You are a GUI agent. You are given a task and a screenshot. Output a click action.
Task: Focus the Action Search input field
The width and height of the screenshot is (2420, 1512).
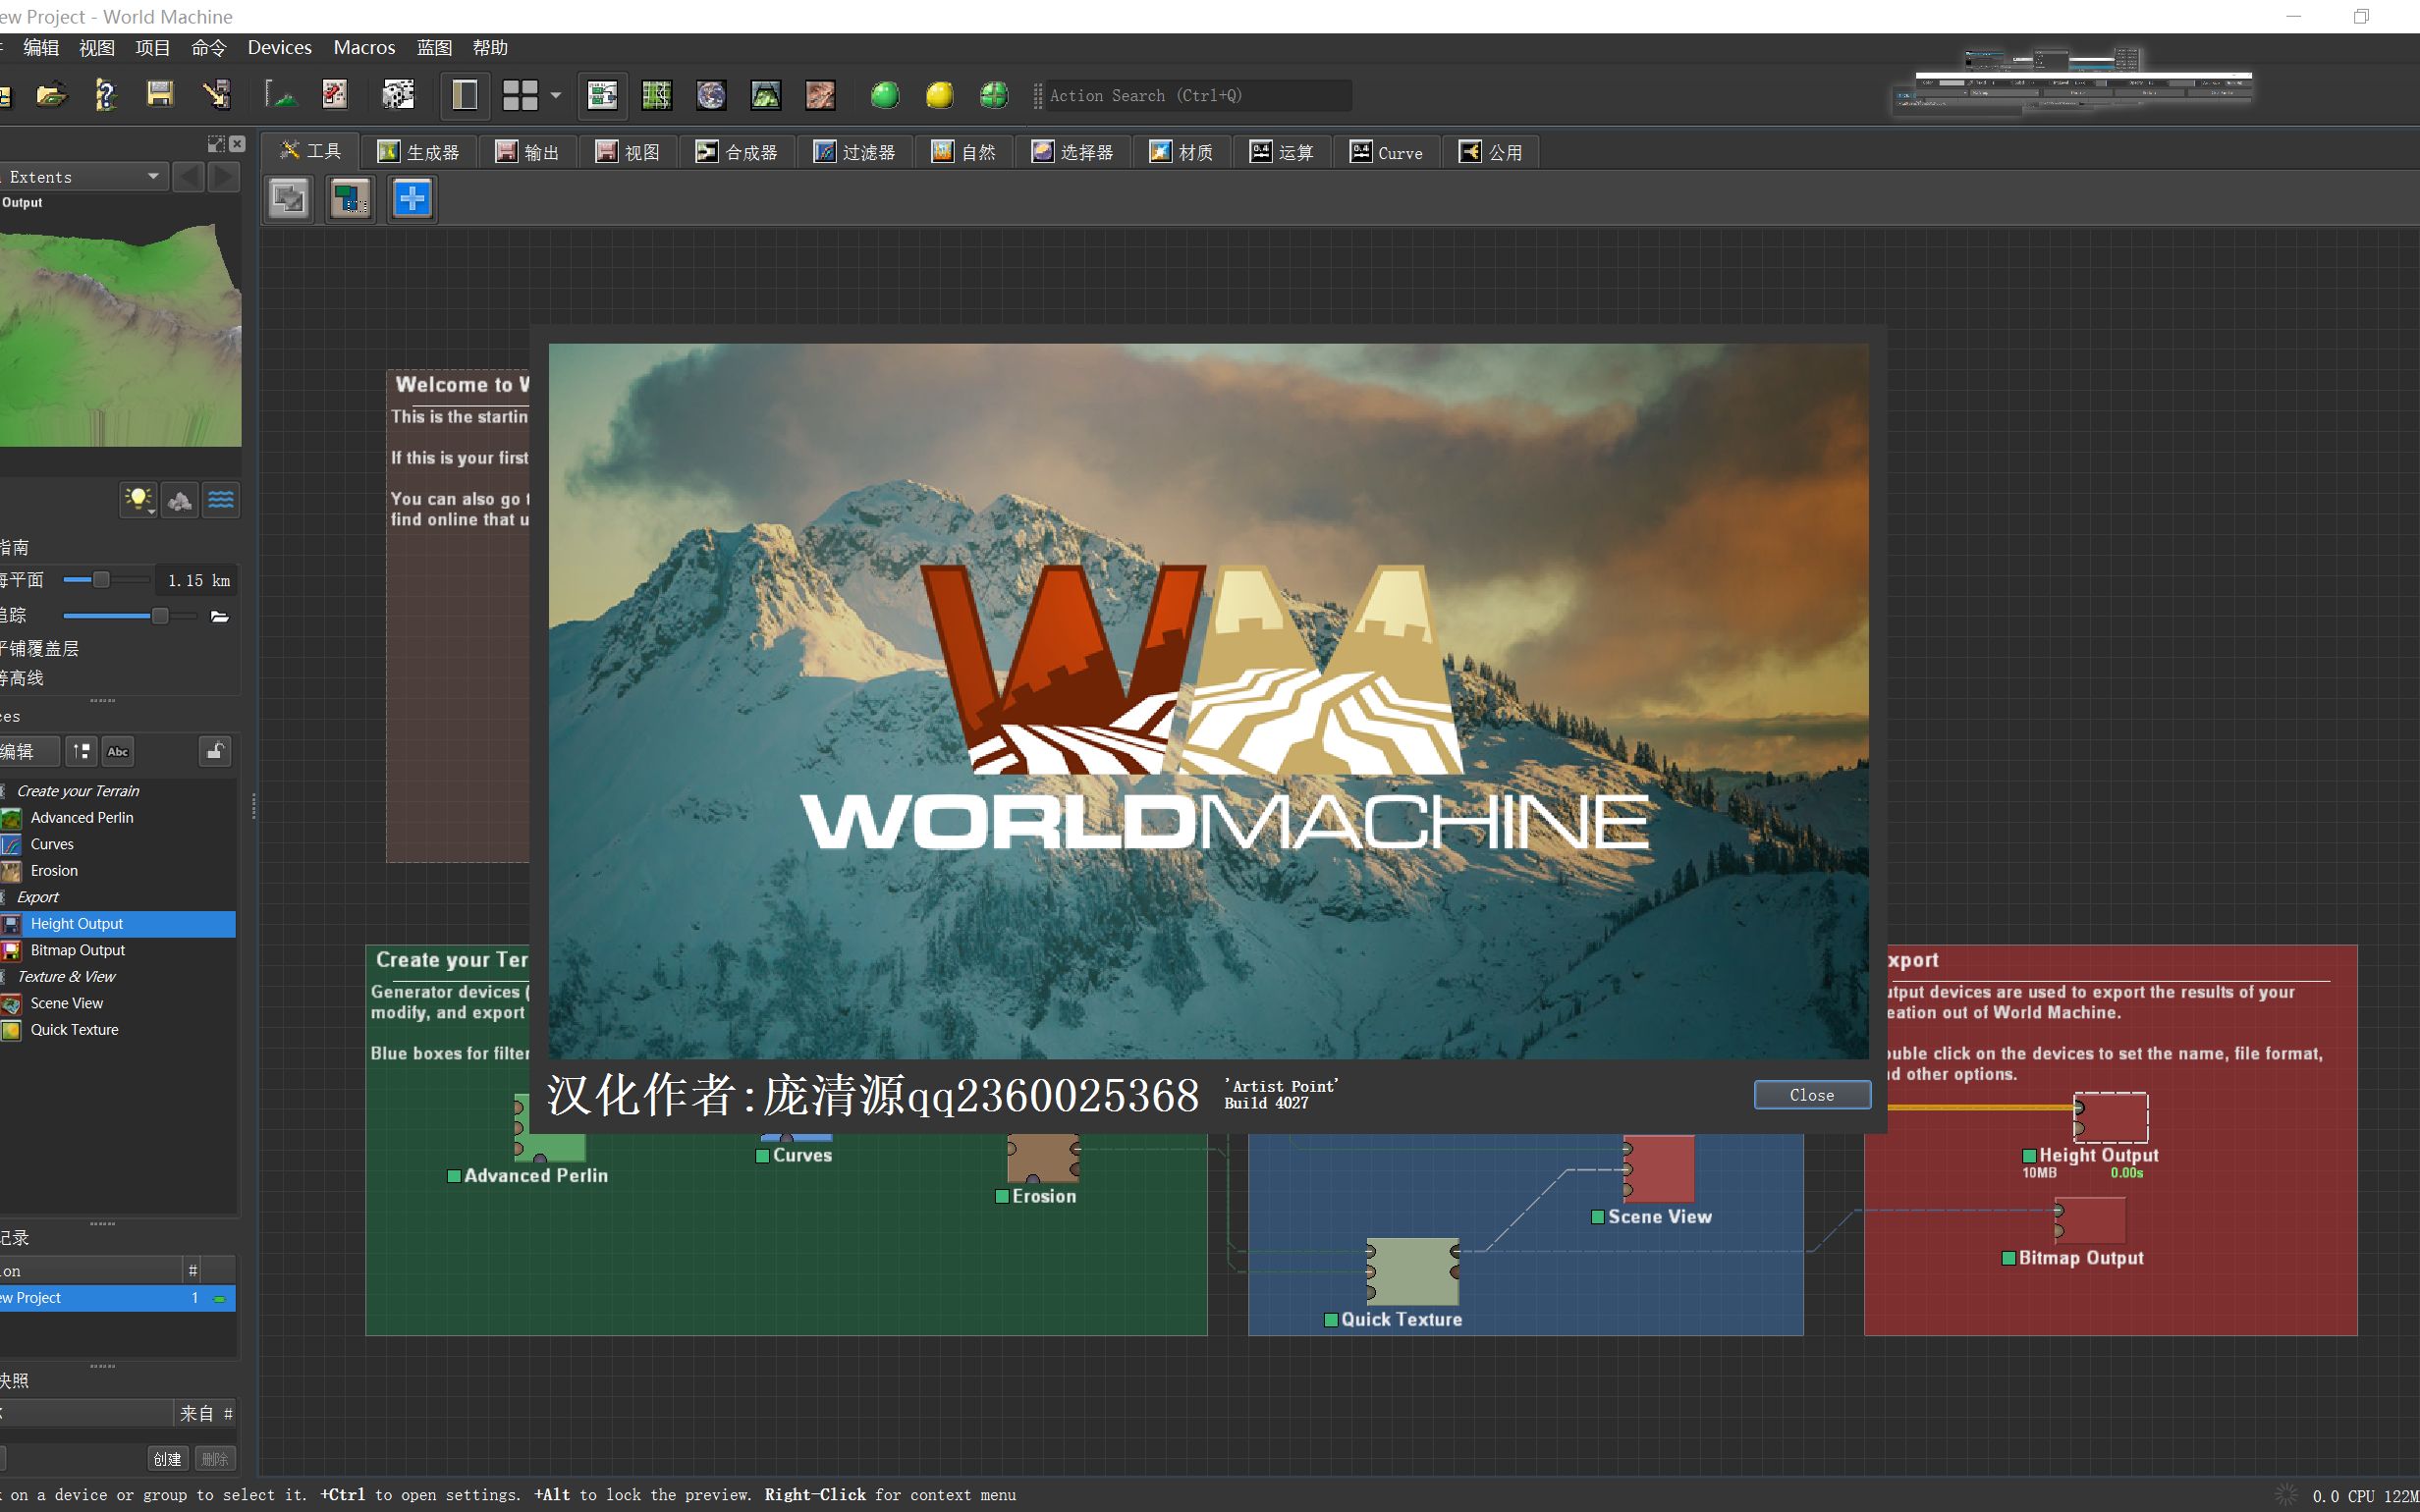pyautogui.click(x=1195, y=95)
